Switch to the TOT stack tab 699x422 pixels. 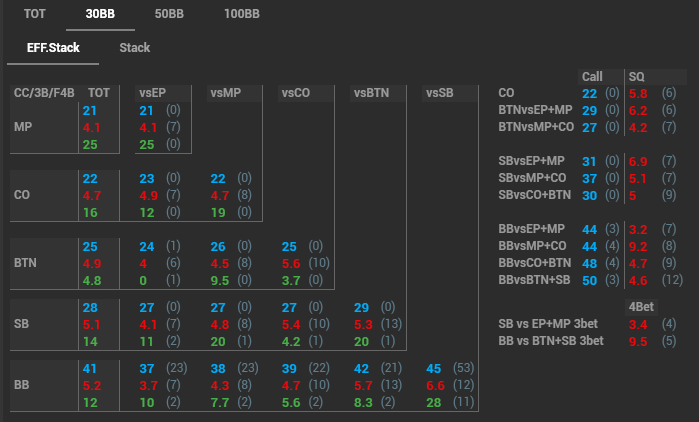pos(35,15)
